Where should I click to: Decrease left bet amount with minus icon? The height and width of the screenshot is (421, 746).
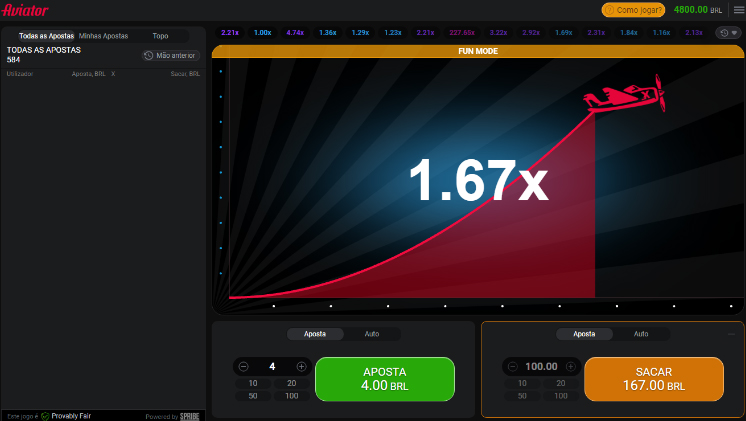[x=244, y=366]
